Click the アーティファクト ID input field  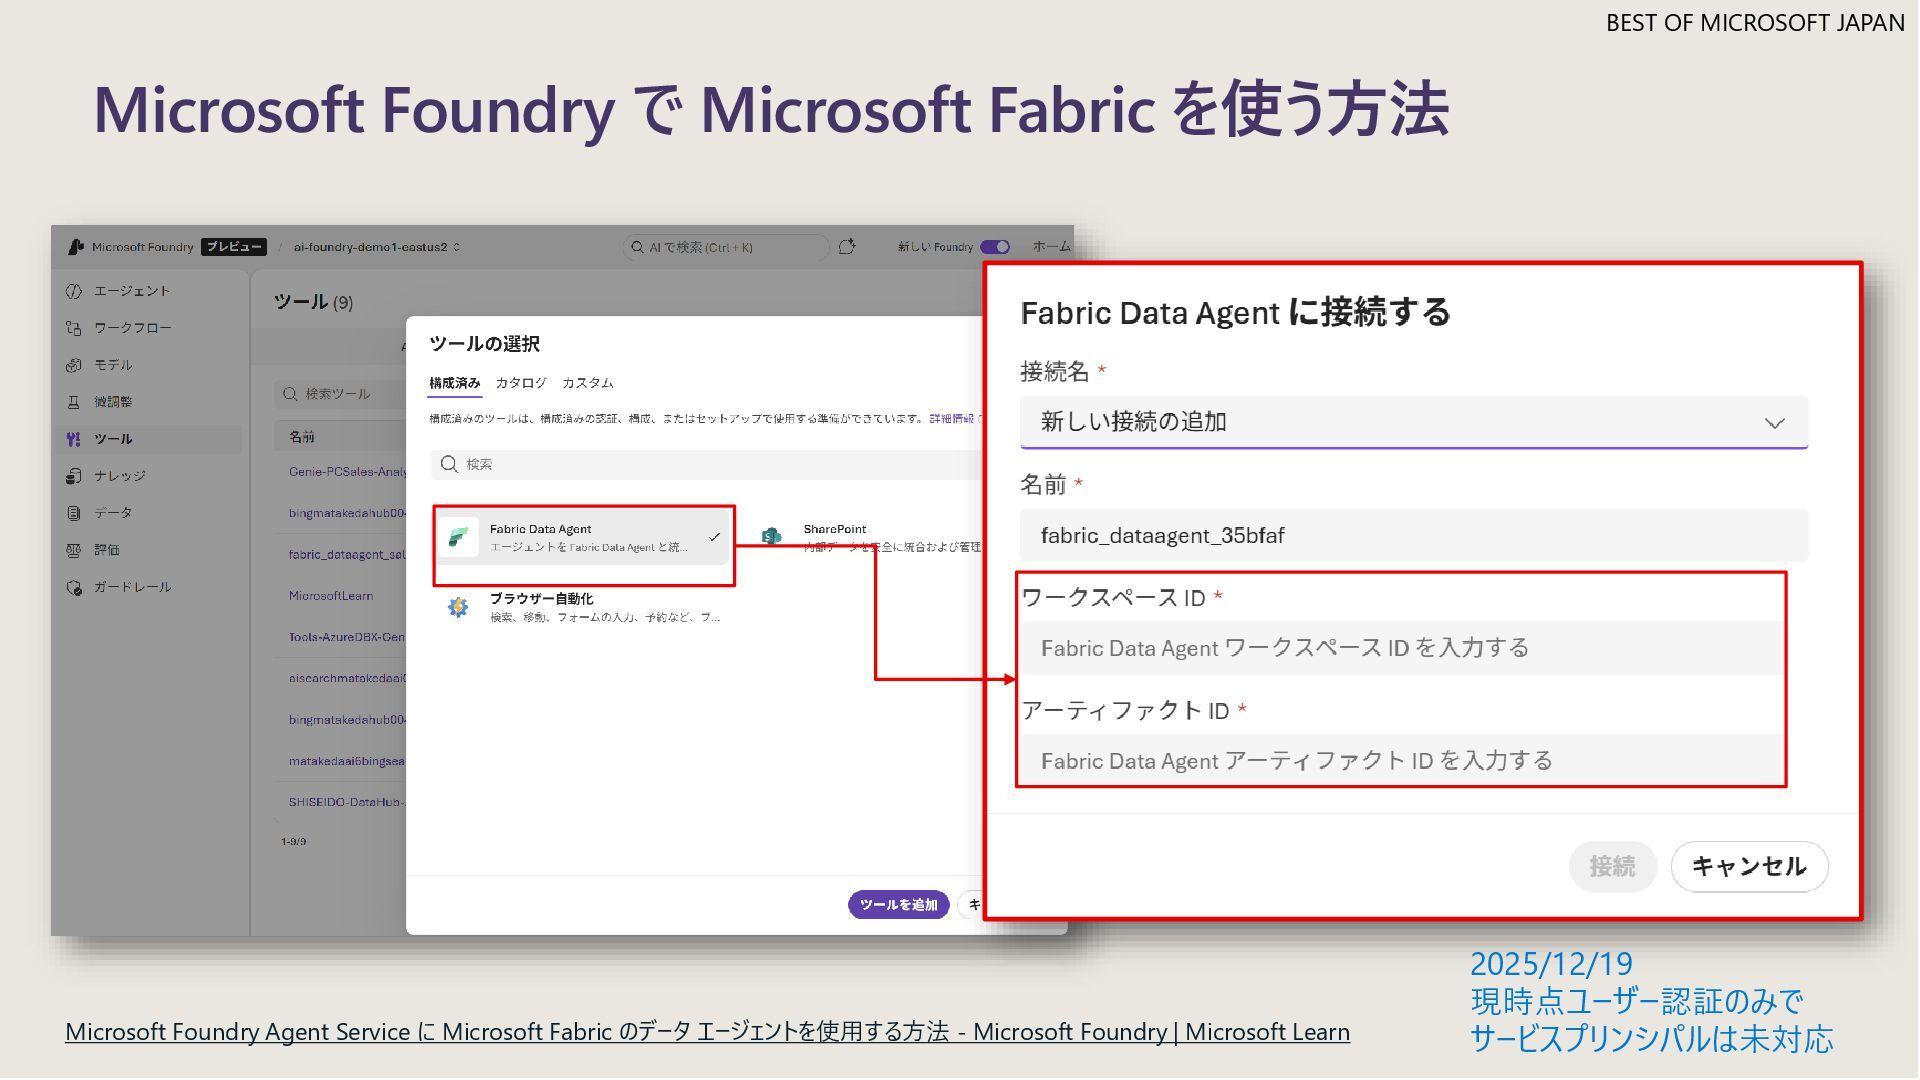coord(1400,761)
